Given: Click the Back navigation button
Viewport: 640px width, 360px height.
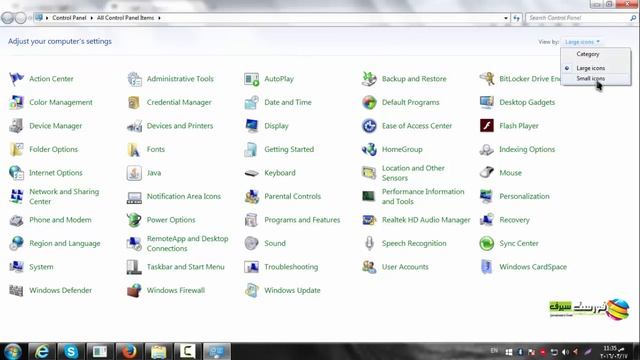Looking at the screenshot, I should [7, 18].
